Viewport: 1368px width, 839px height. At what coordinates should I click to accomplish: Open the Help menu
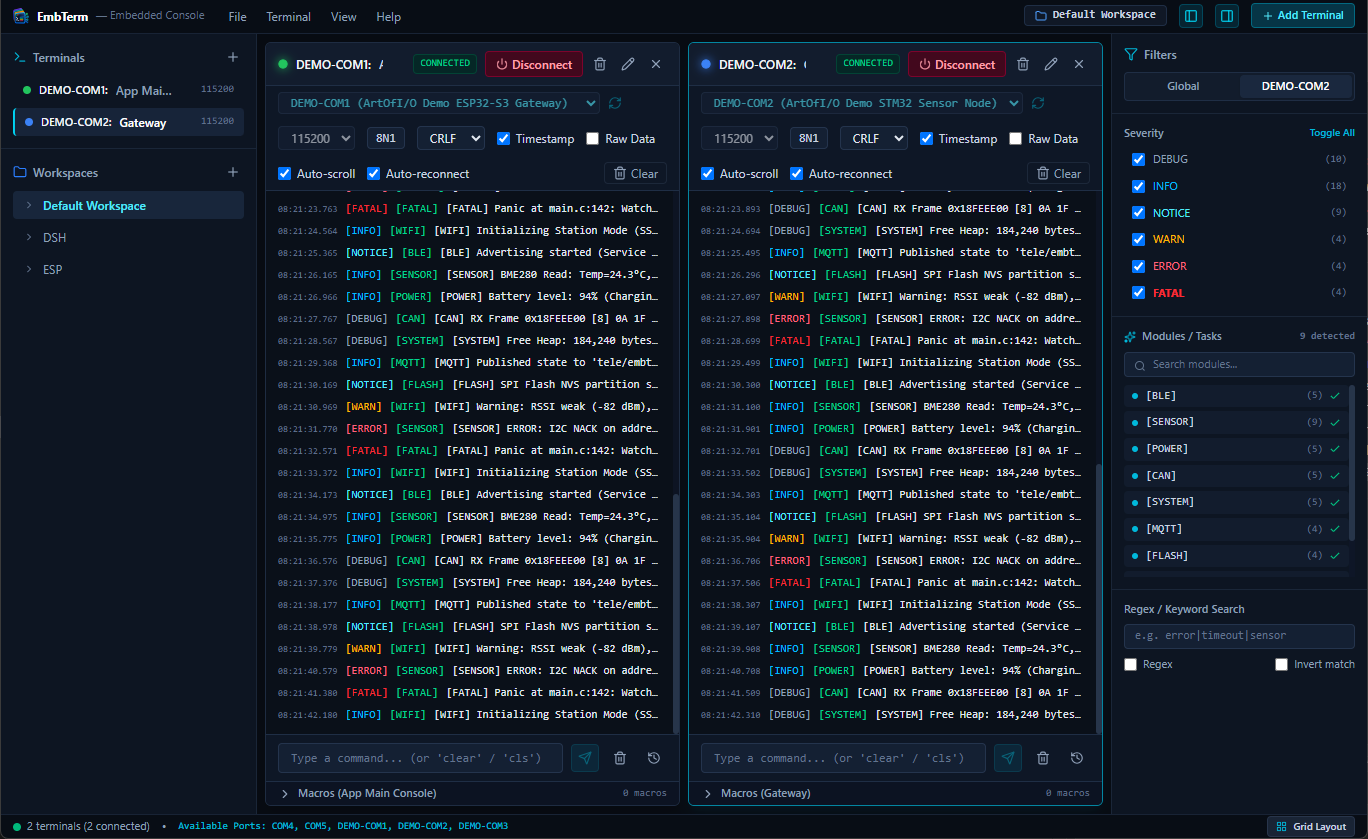[x=389, y=16]
